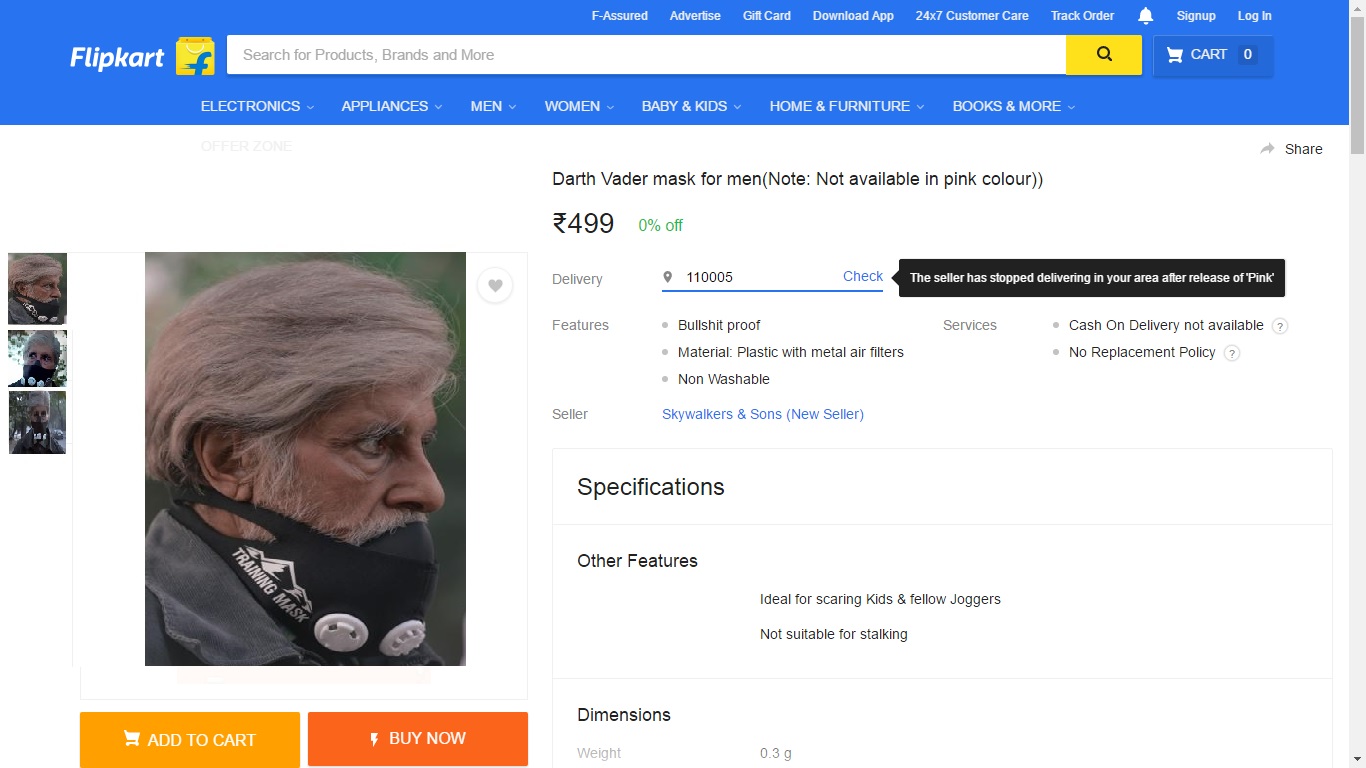Click the BUY NOW button
Image resolution: width=1366 pixels, height=768 pixels.
click(418, 739)
